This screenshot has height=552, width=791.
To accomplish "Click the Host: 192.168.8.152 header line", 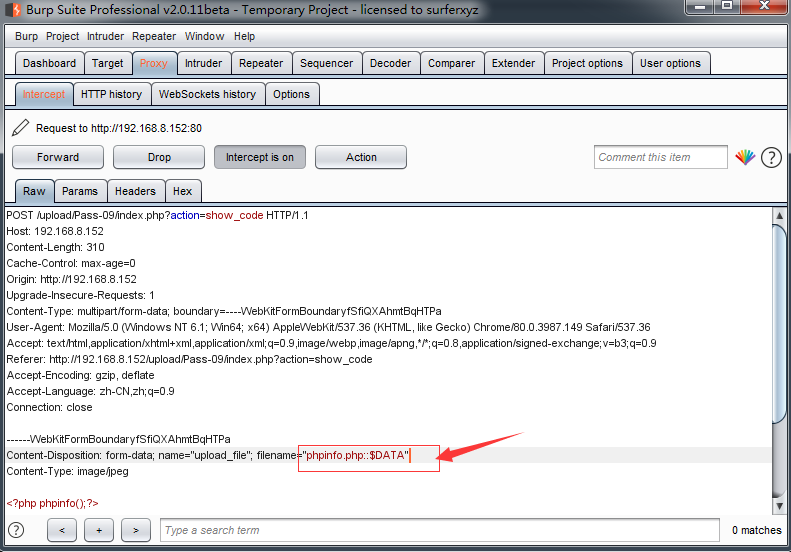I will point(55,231).
